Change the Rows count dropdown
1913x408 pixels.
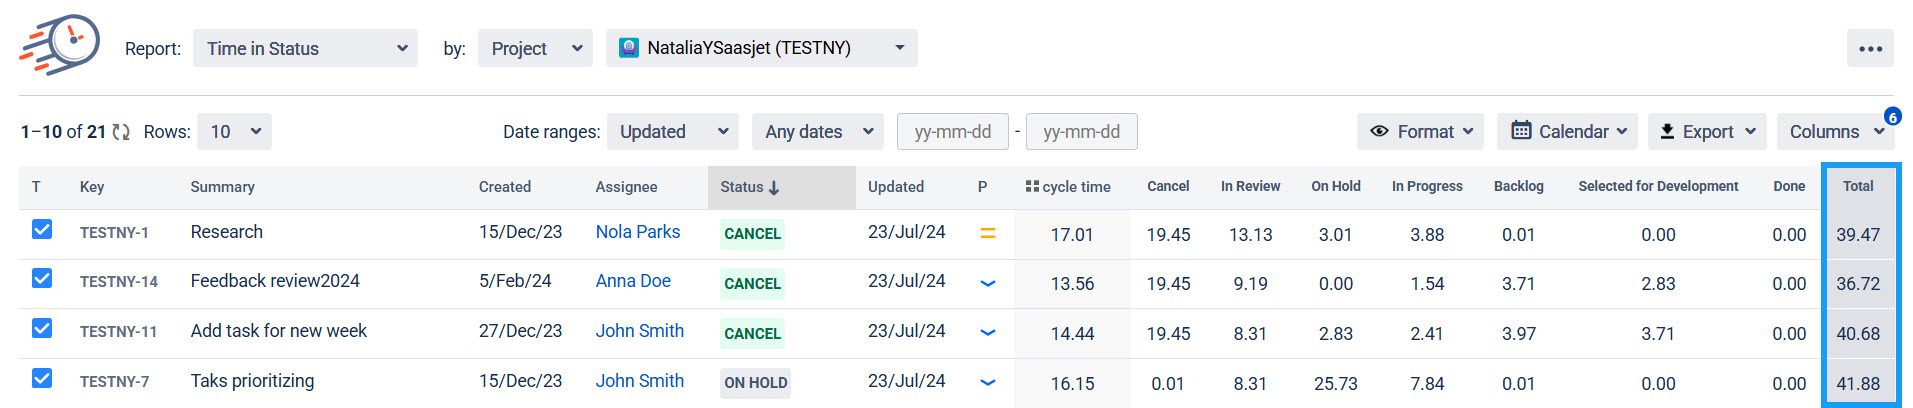pyautogui.click(x=234, y=132)
